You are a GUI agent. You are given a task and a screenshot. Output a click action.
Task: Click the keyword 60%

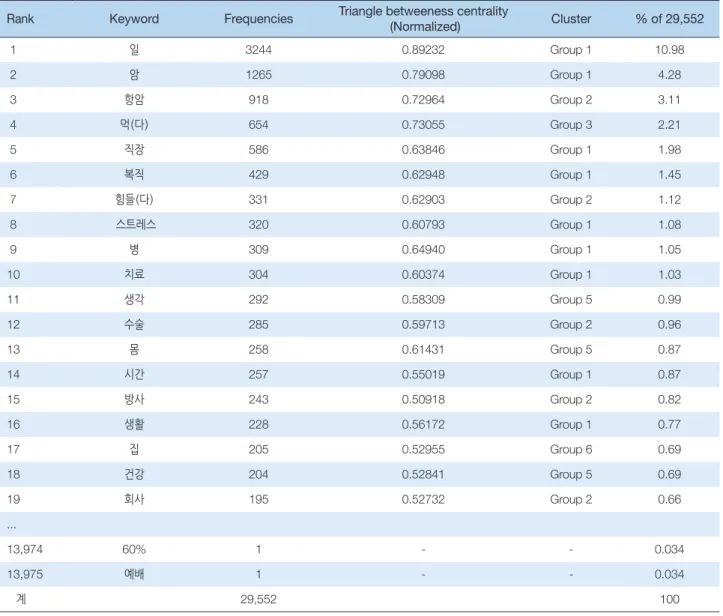coord(134,550)
